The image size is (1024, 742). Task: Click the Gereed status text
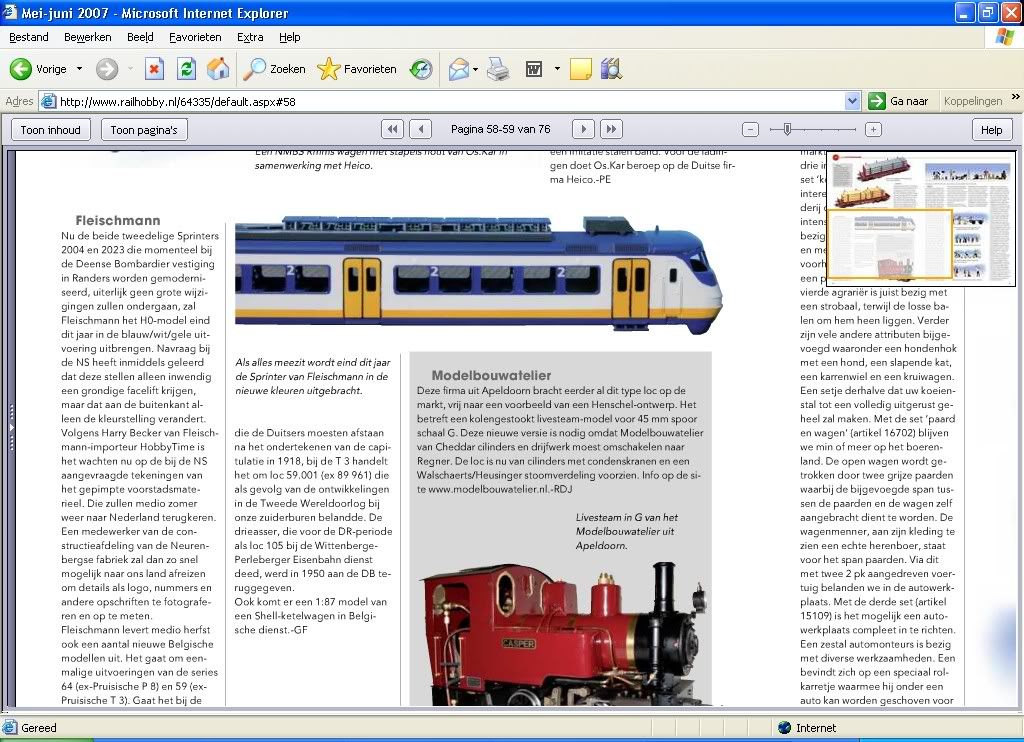click(39, 728)
